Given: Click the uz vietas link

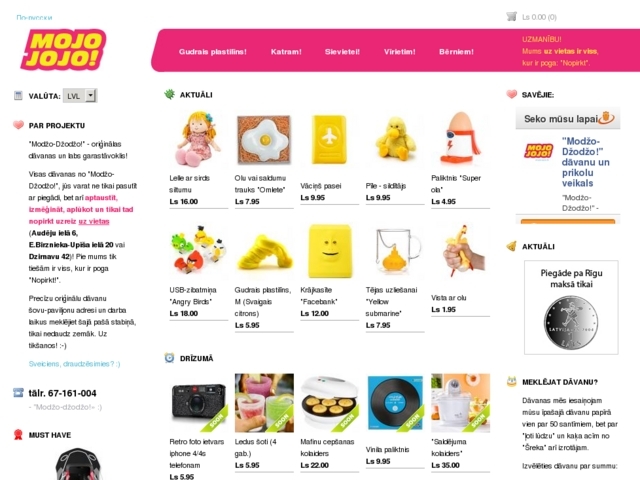Looking at the screenshot, I should 94,221.
